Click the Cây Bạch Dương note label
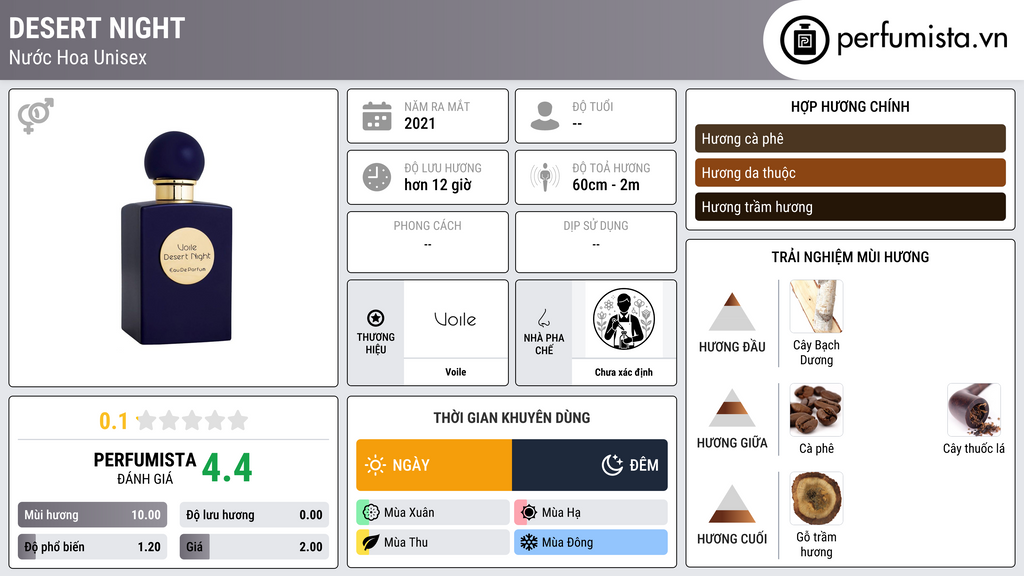The height and width of the screenshot is (576, 1024). coord(816,352)
